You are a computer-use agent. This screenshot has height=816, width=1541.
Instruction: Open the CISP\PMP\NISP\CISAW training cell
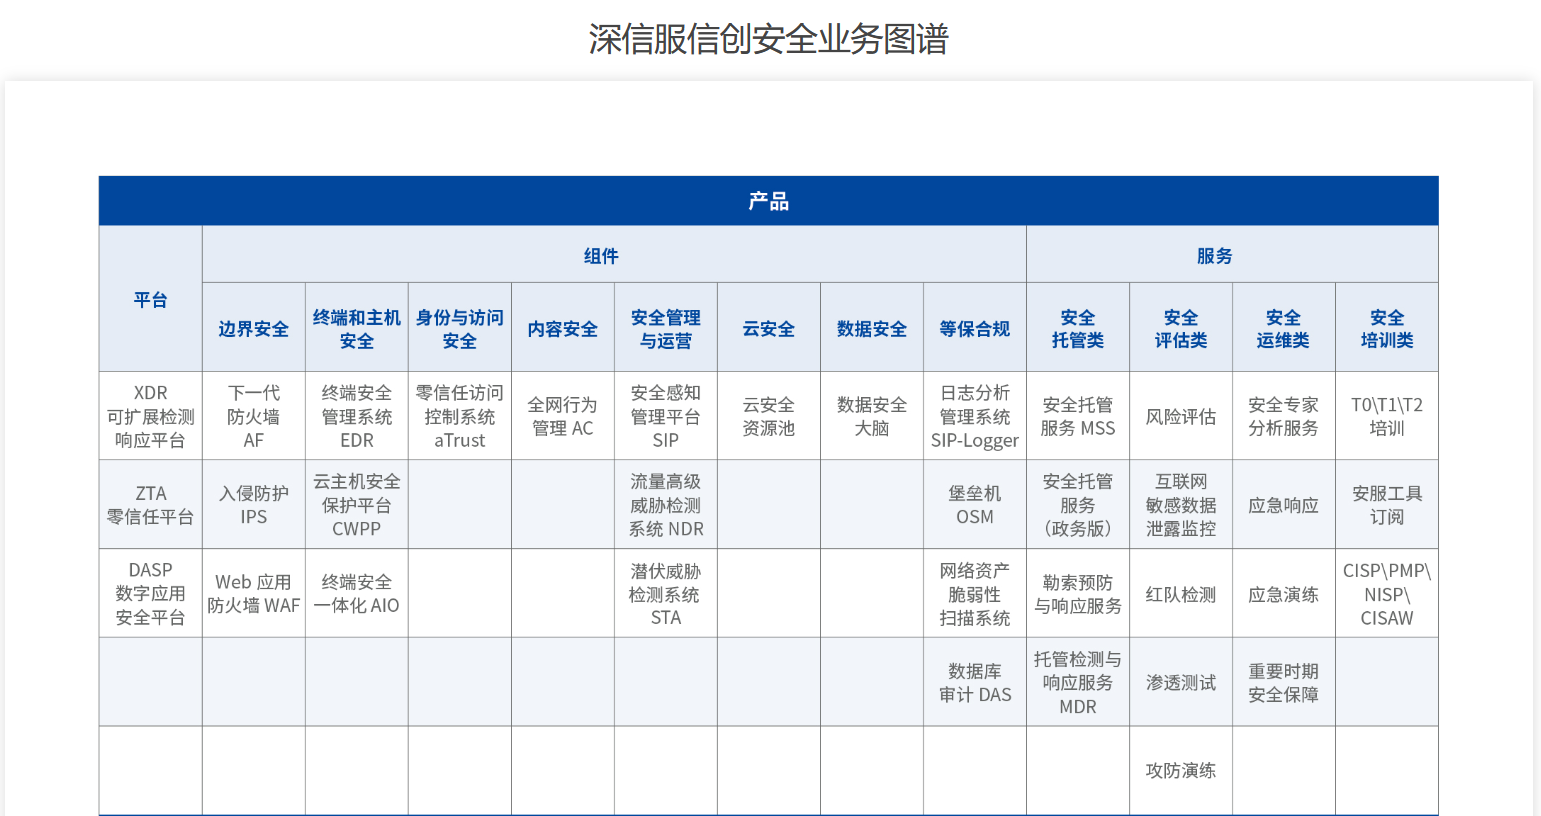pos(1386,594)
